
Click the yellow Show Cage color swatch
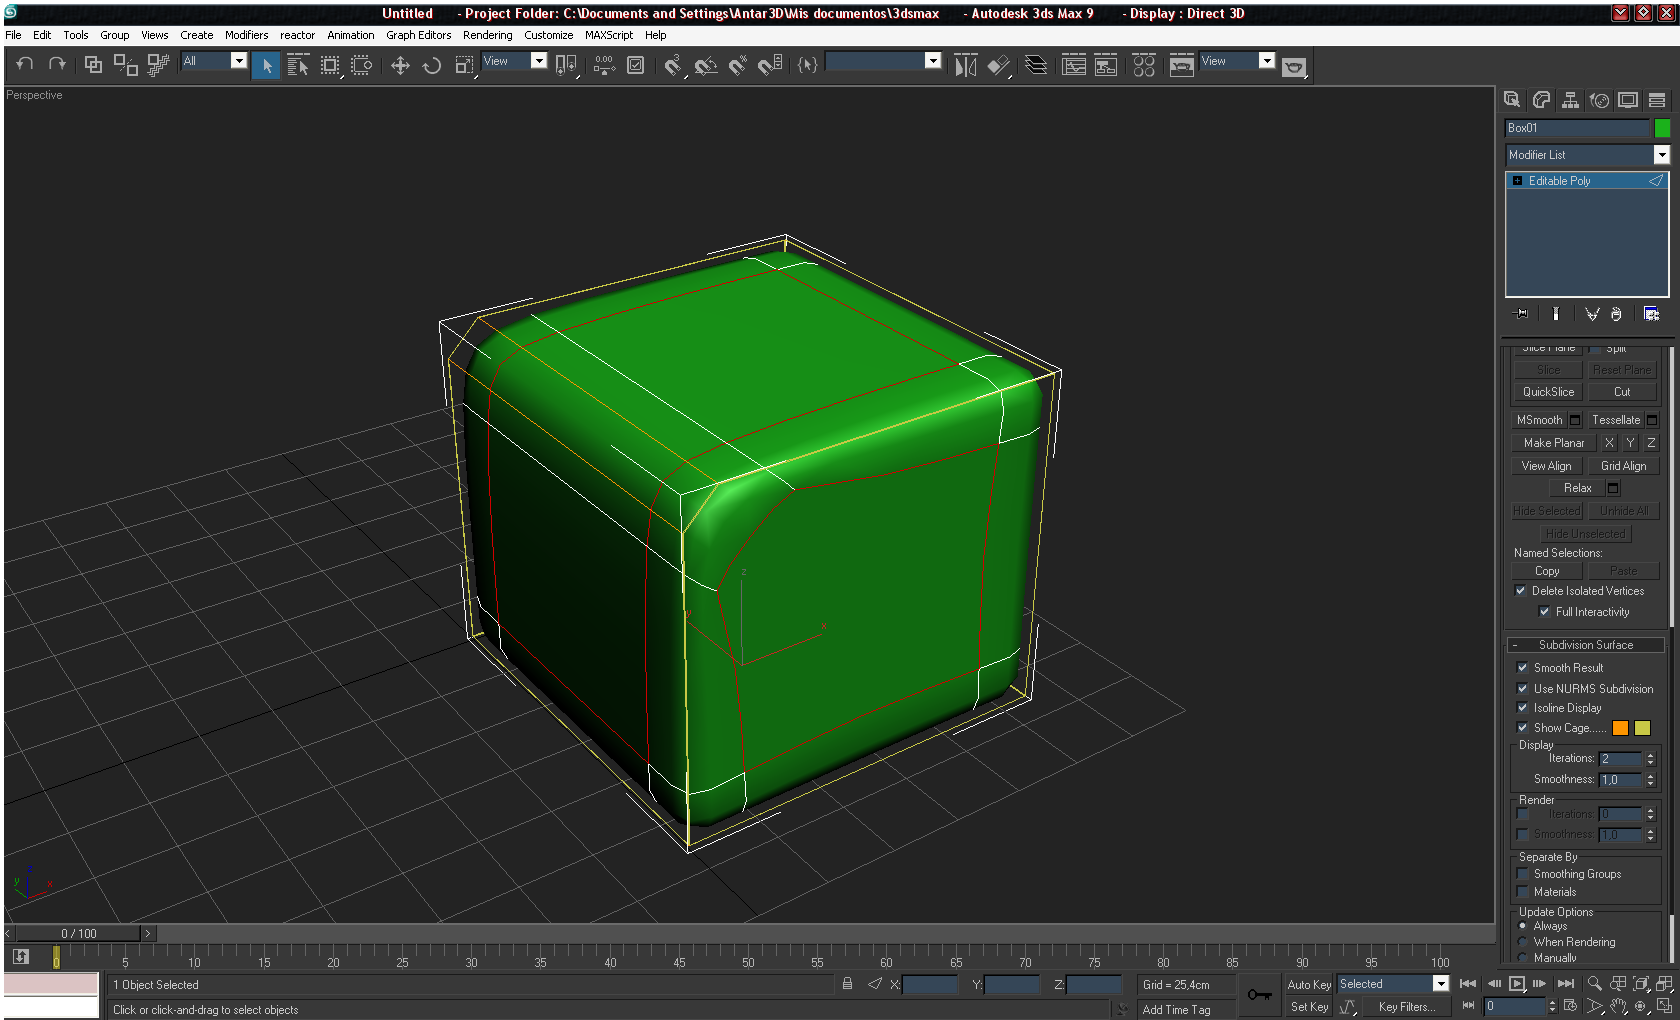[1642, 728]
